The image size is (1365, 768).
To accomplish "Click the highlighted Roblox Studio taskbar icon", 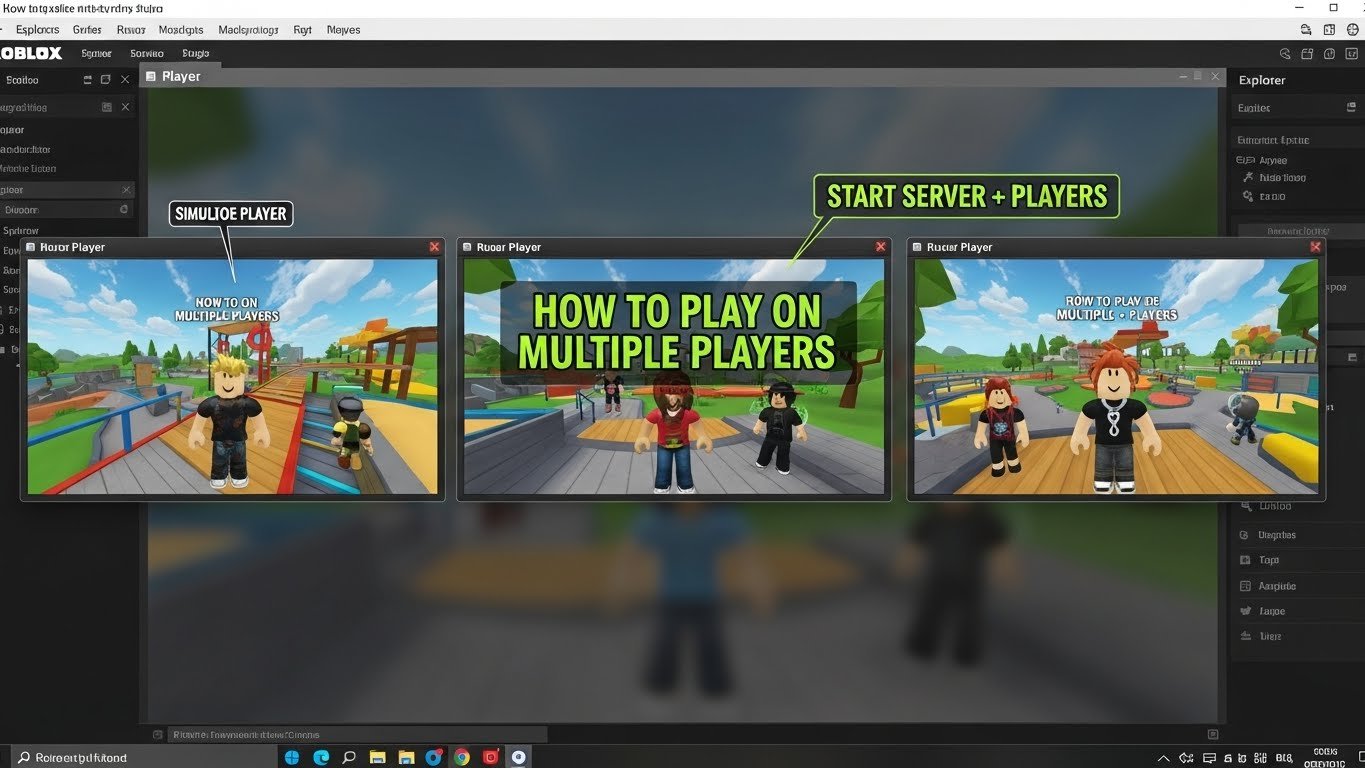I will point(518,758).
